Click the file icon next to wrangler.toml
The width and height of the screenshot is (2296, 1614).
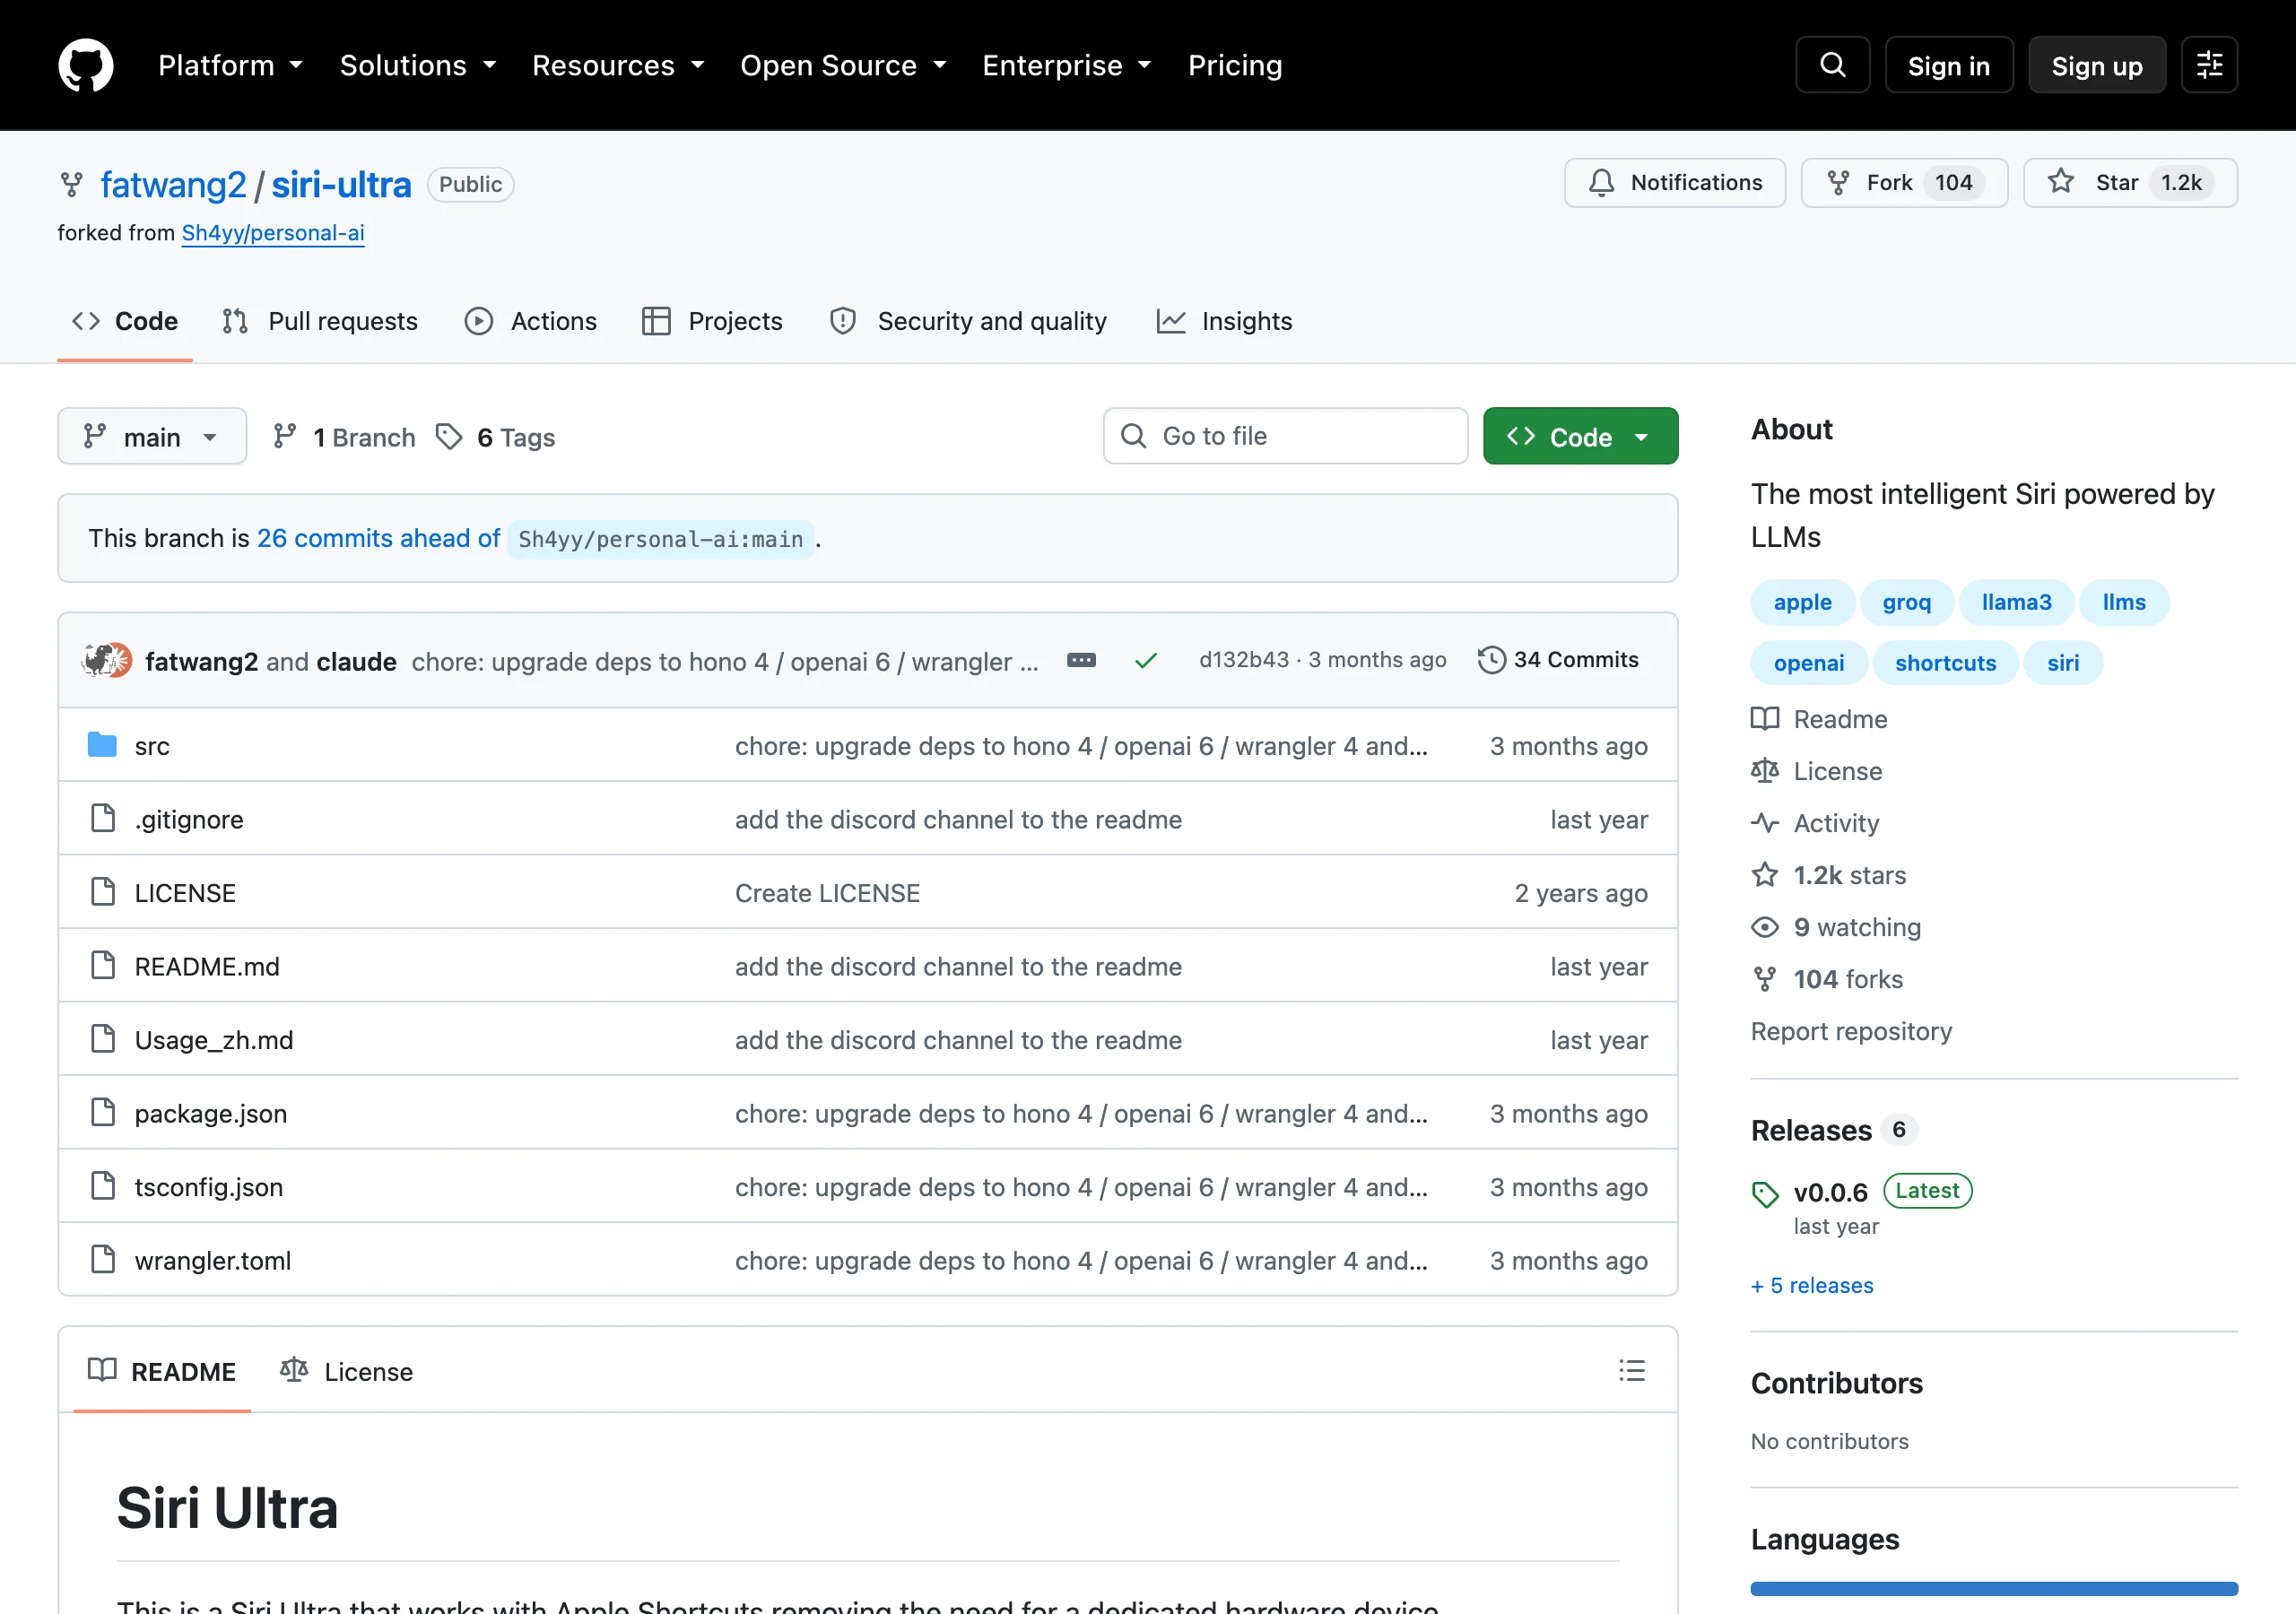pos(102,1259)
